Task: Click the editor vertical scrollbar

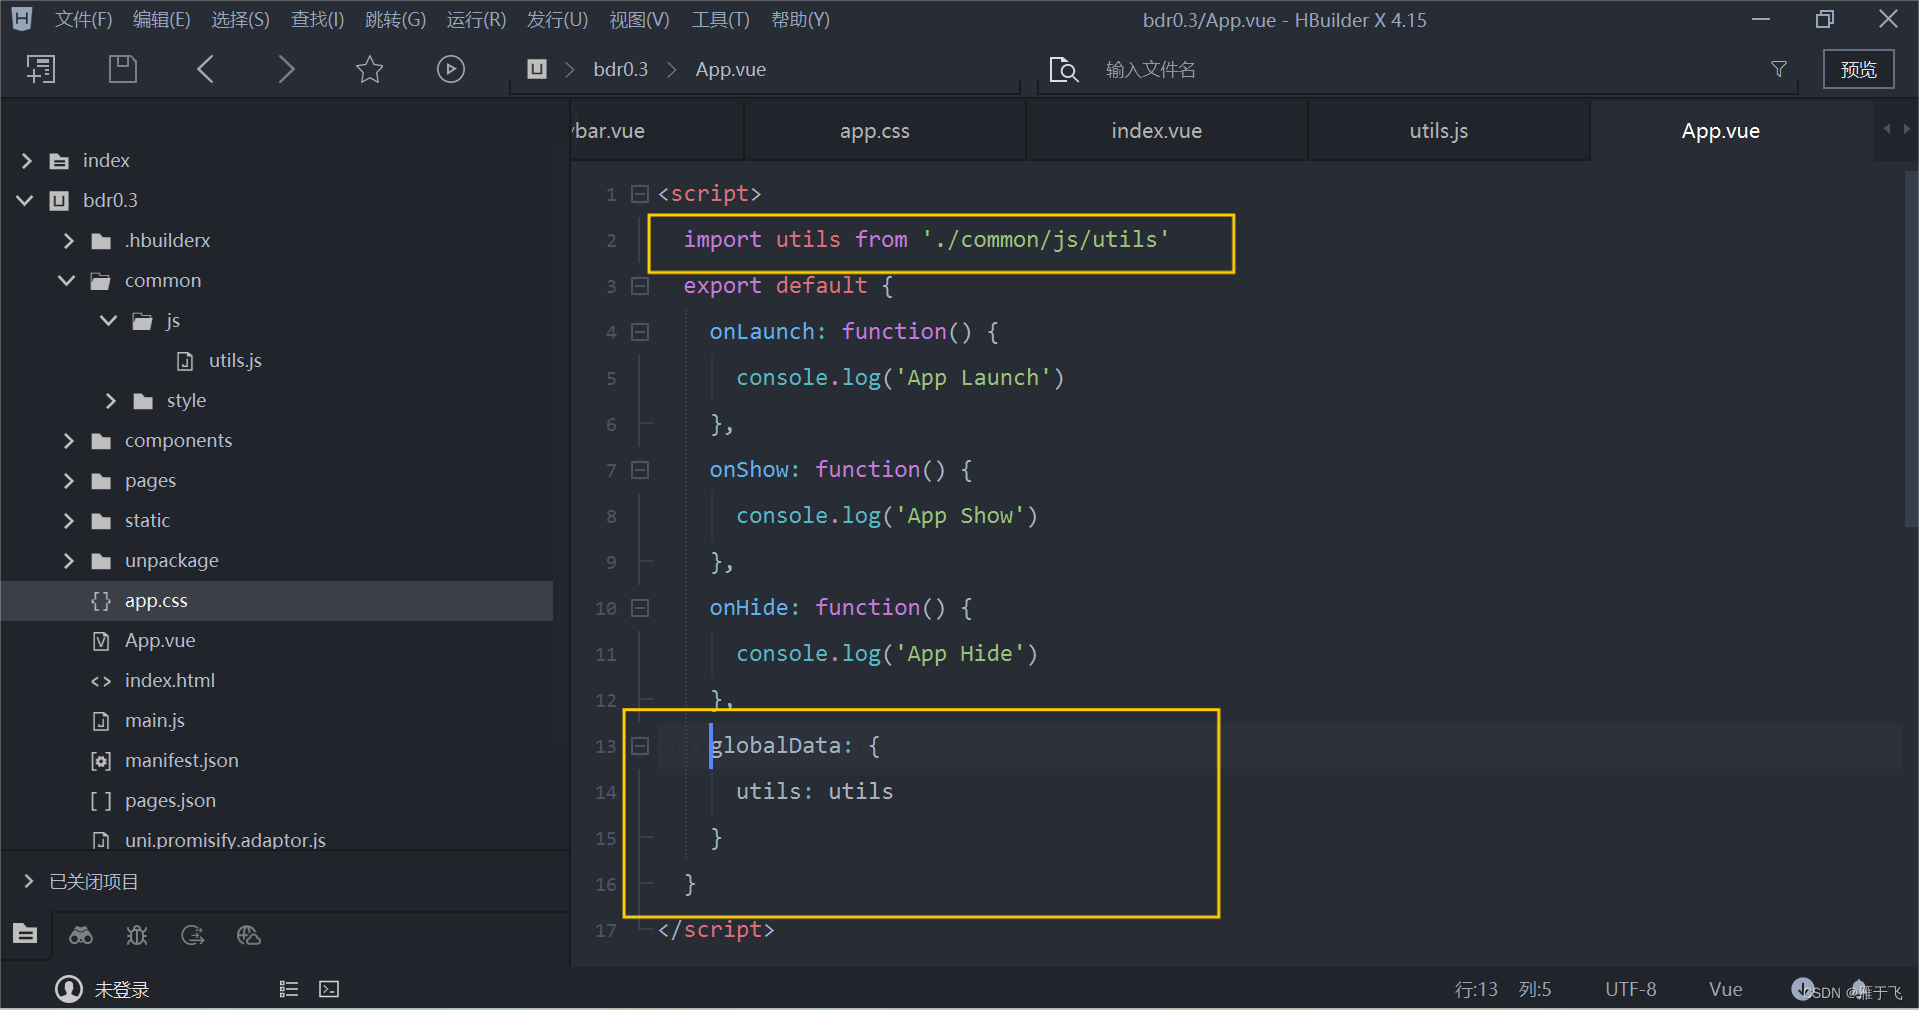Action: 1911,350
